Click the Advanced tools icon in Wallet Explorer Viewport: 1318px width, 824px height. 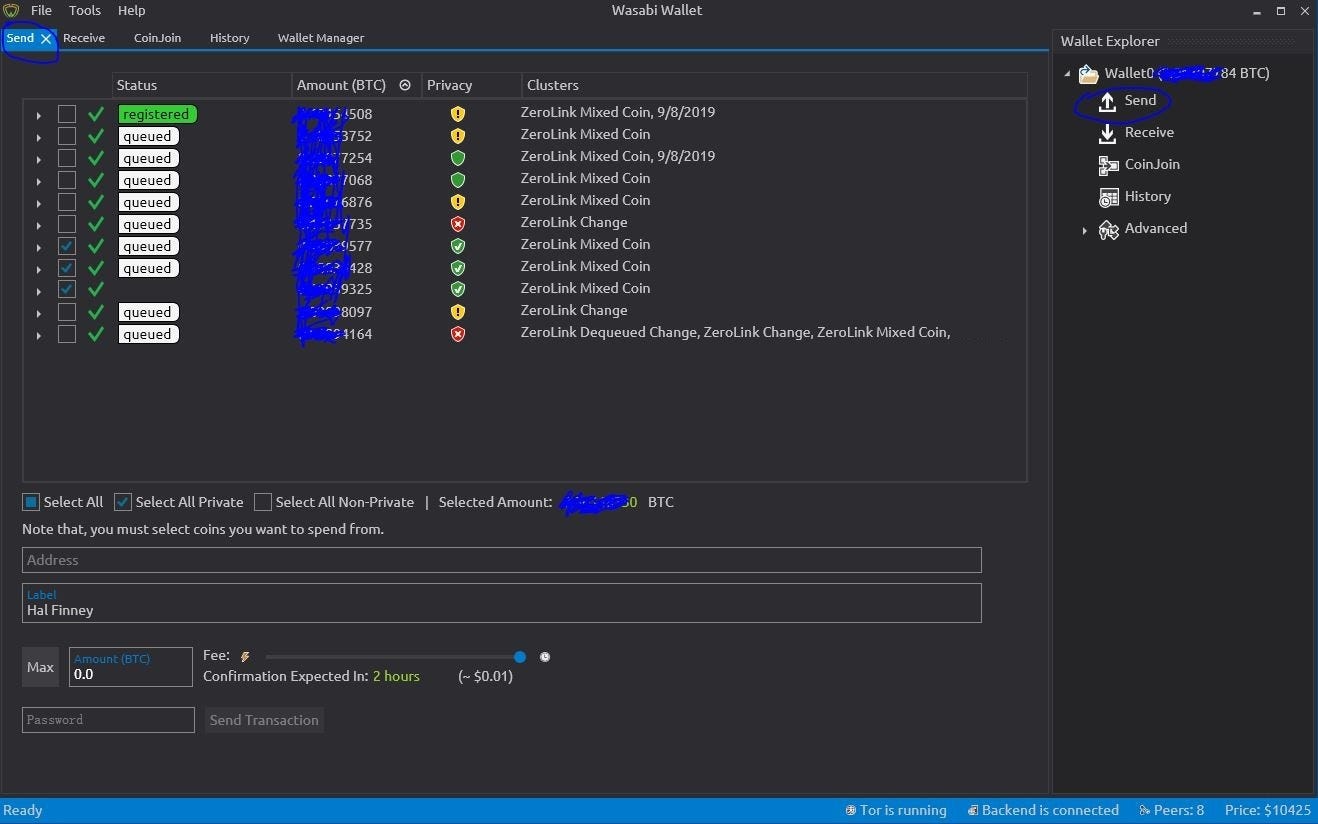[1108, 229]
